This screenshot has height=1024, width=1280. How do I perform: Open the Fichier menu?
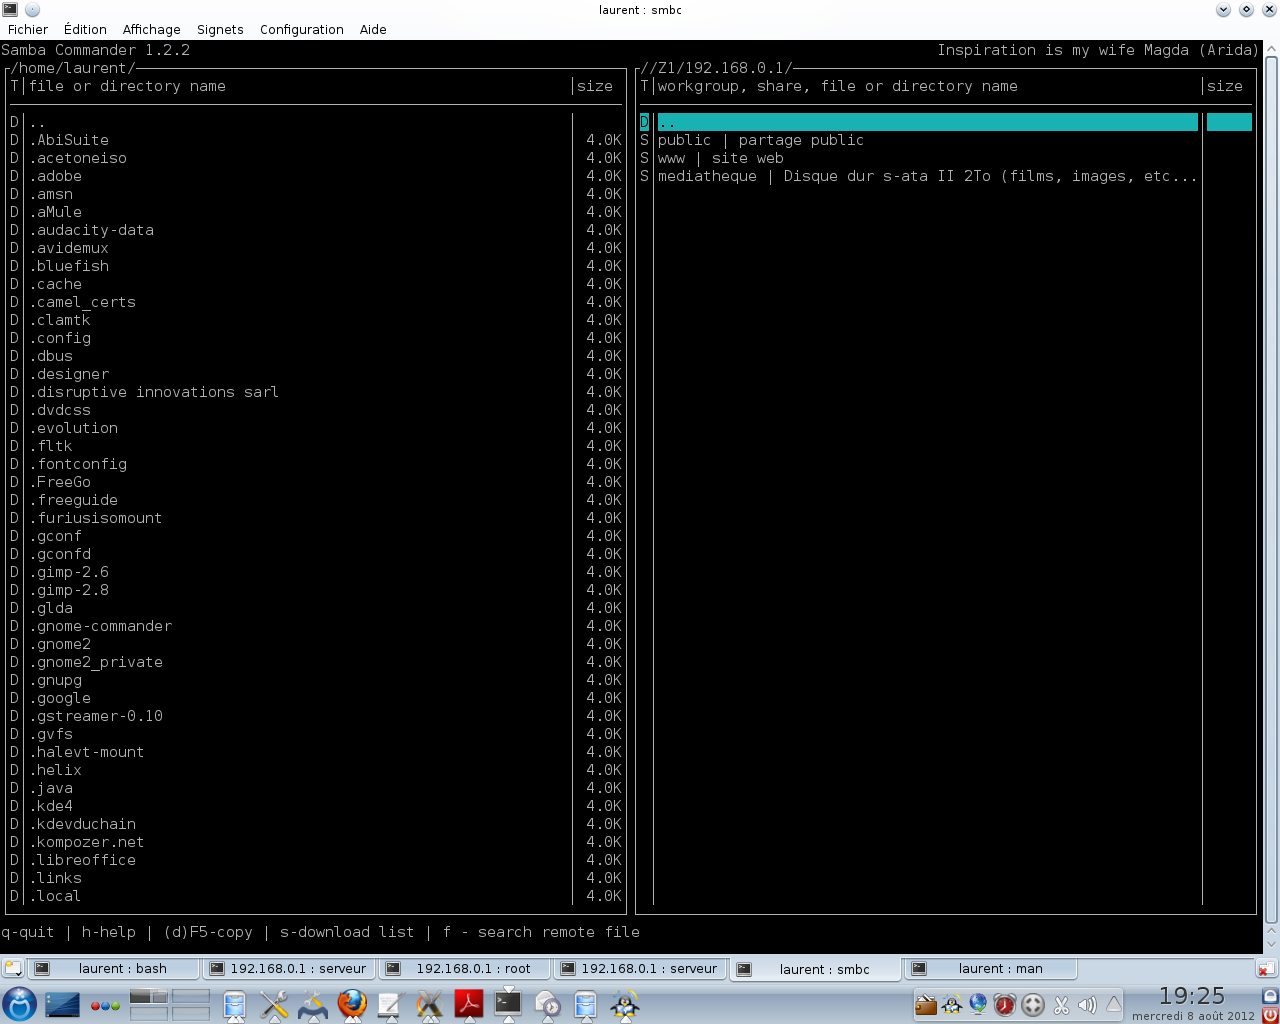(x=28, y=29)
